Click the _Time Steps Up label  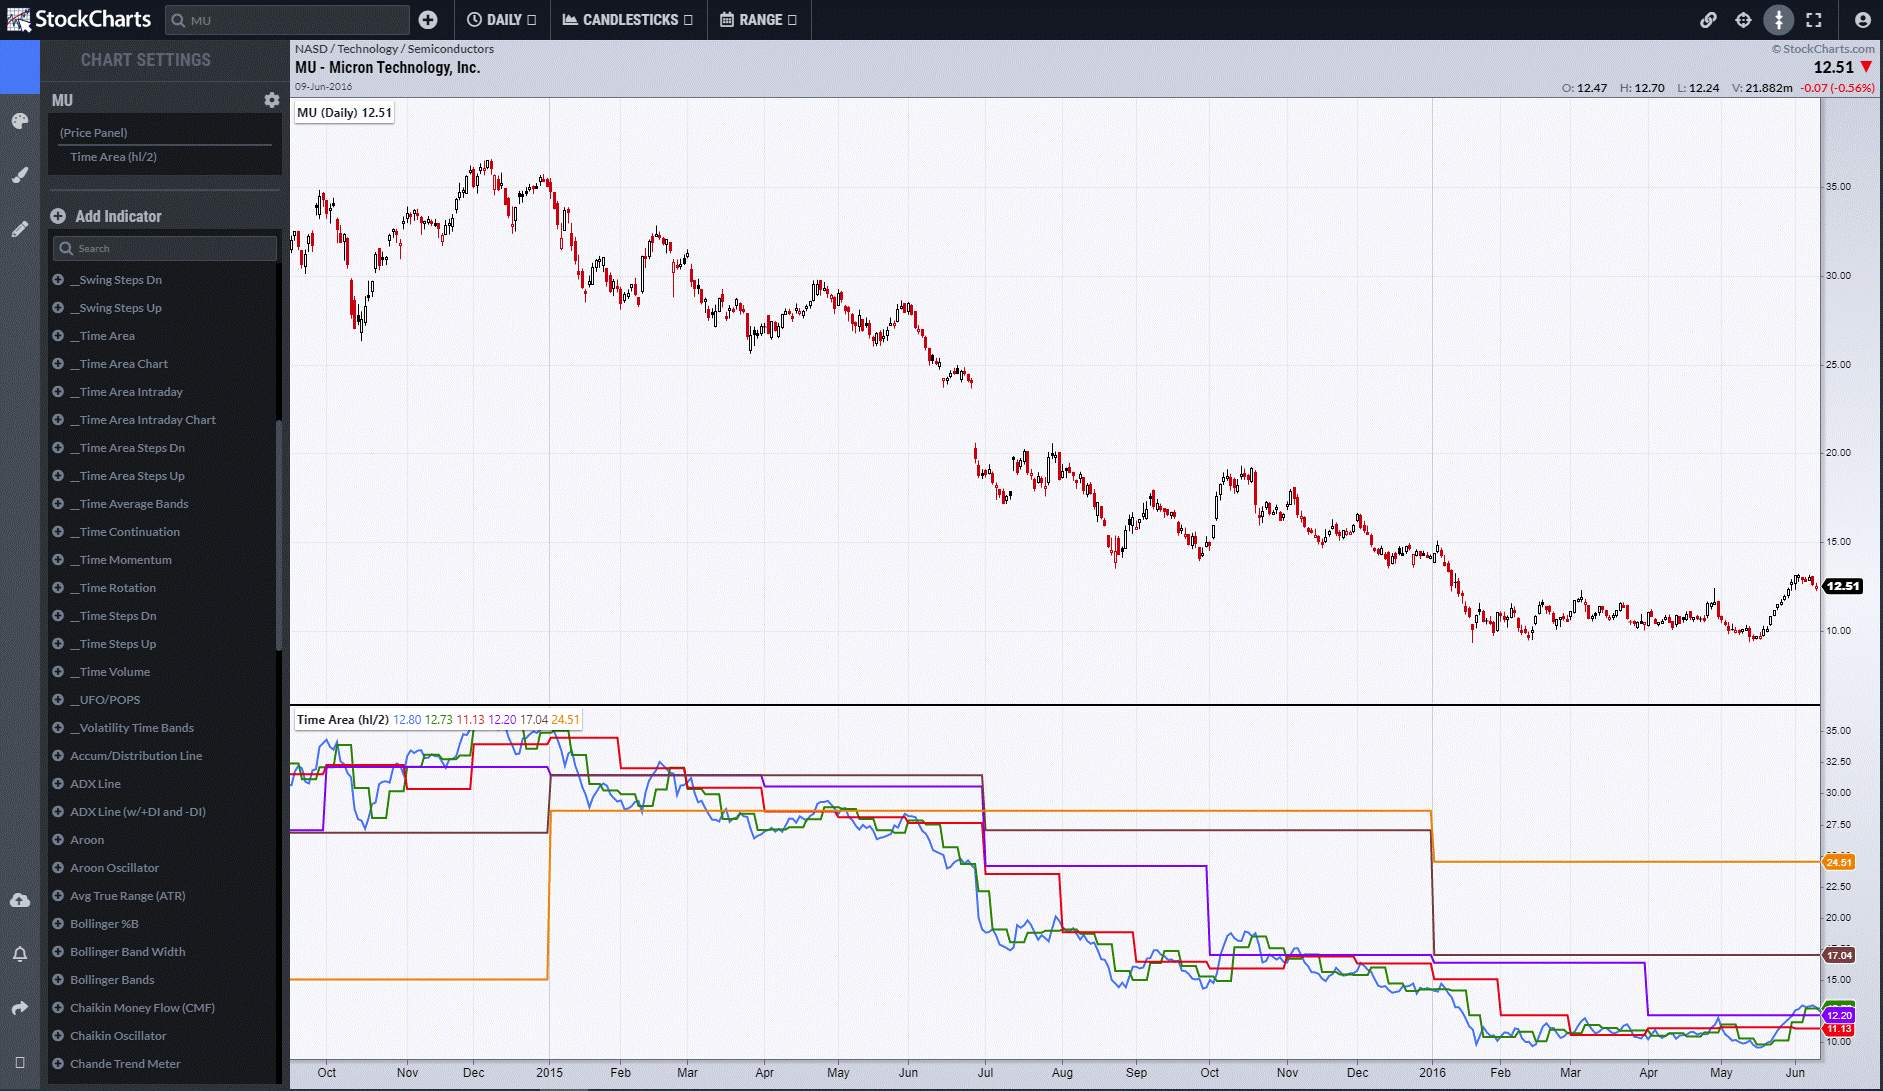pos(113,644)
